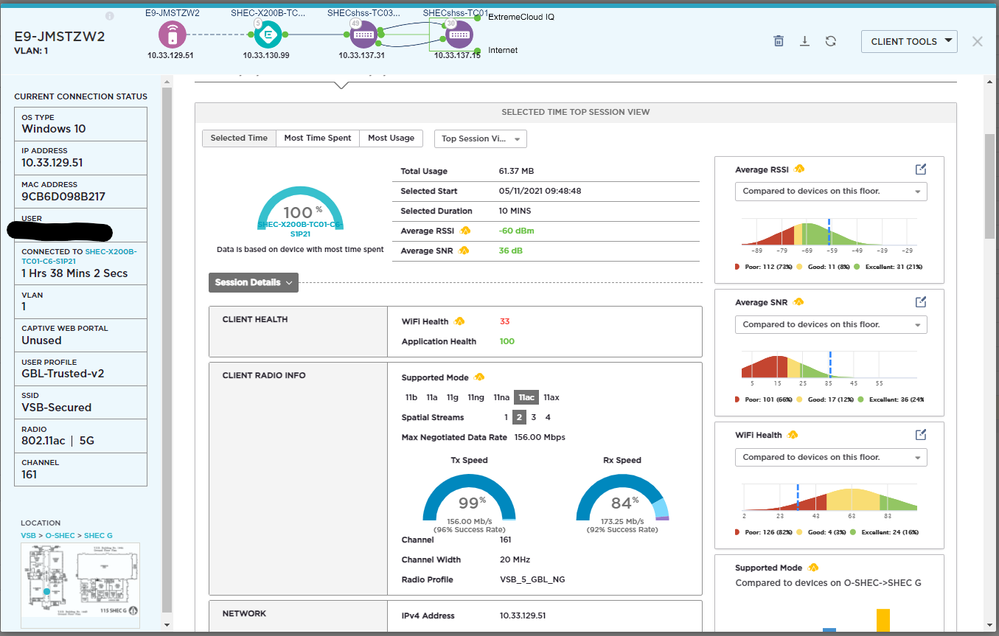Open the Top Session View dropdown
The width and height of the screenshot is (999, 636).
(480, 139)
